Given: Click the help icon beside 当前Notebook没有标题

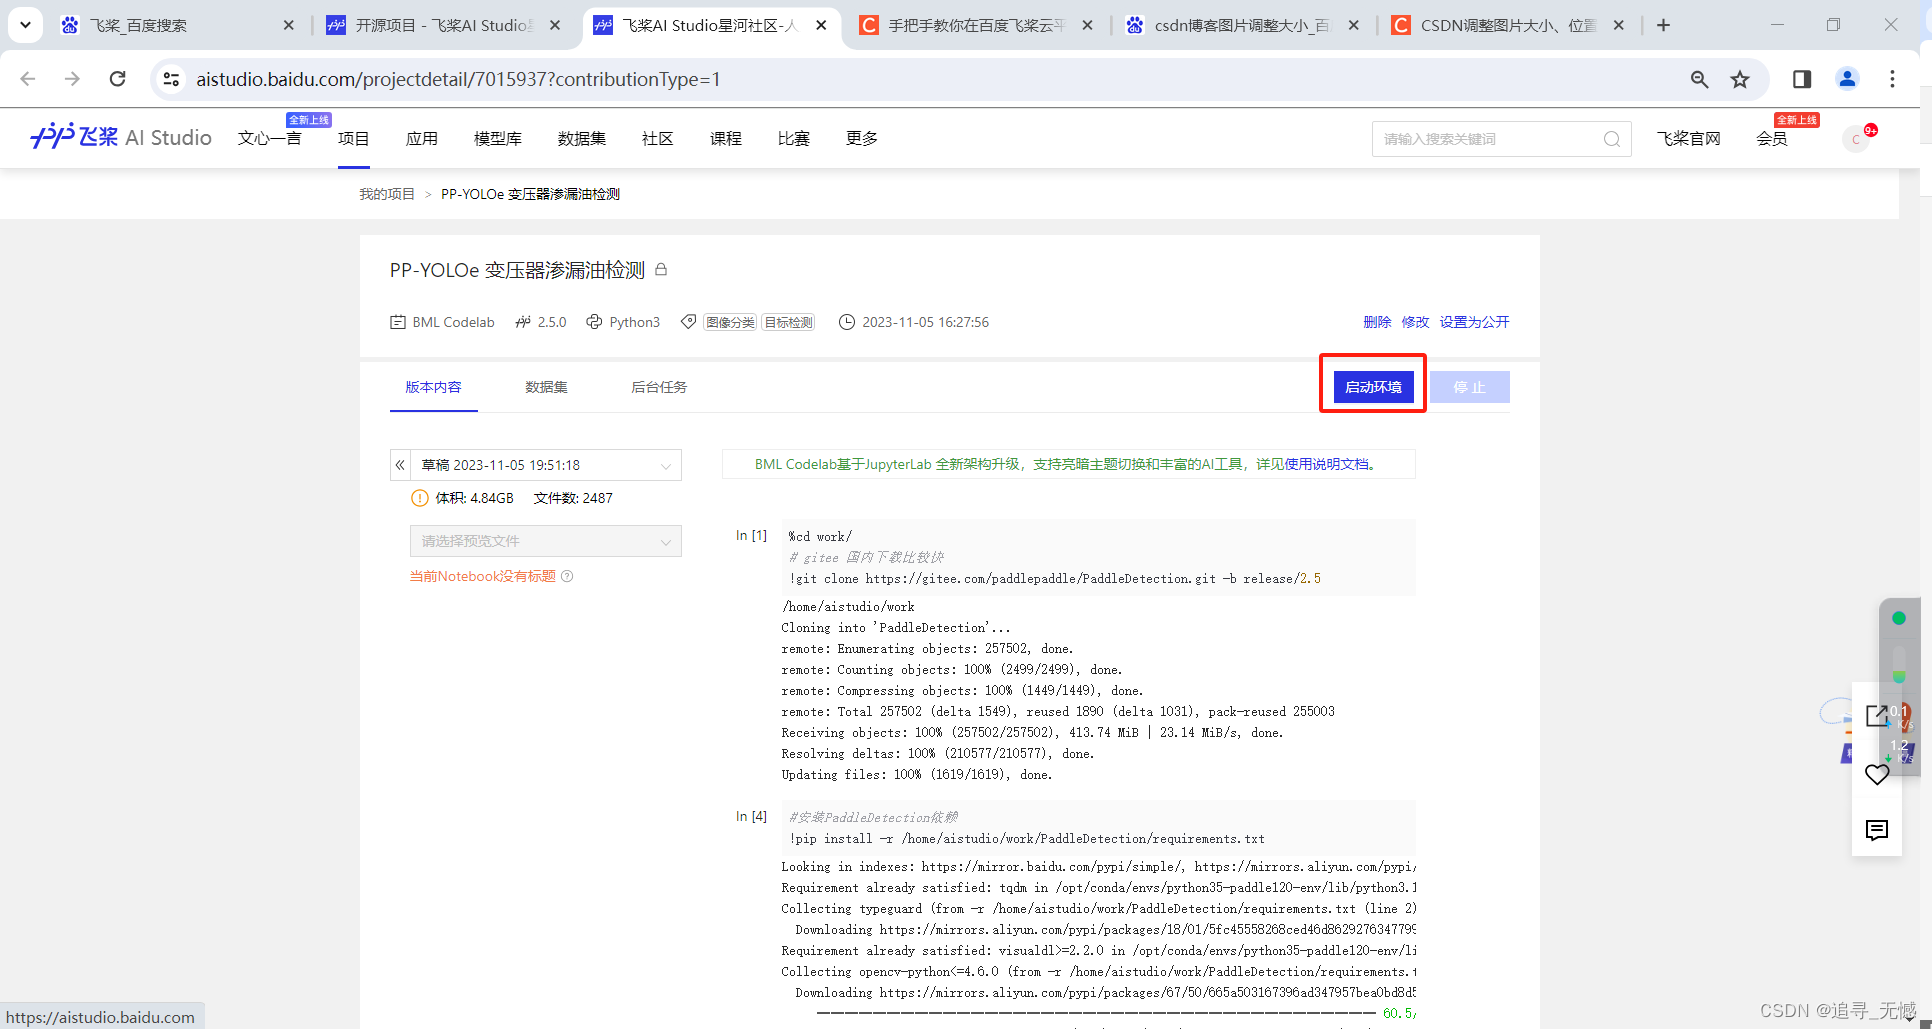Looking at the screenshot, I should pyautogui.click(x=567, y=576).
